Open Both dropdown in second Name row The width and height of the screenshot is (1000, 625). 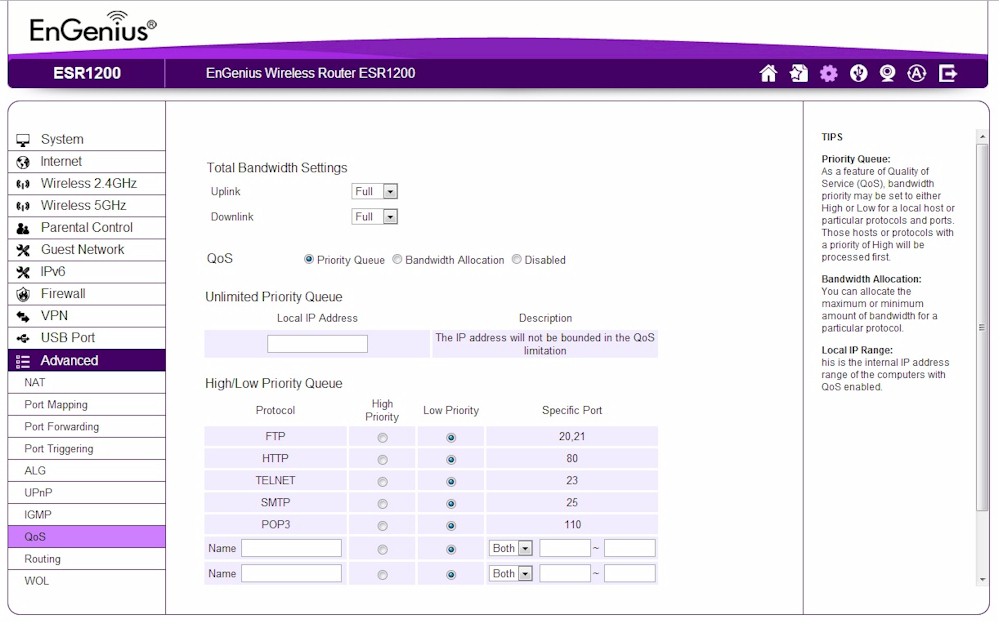coord(511,574)
